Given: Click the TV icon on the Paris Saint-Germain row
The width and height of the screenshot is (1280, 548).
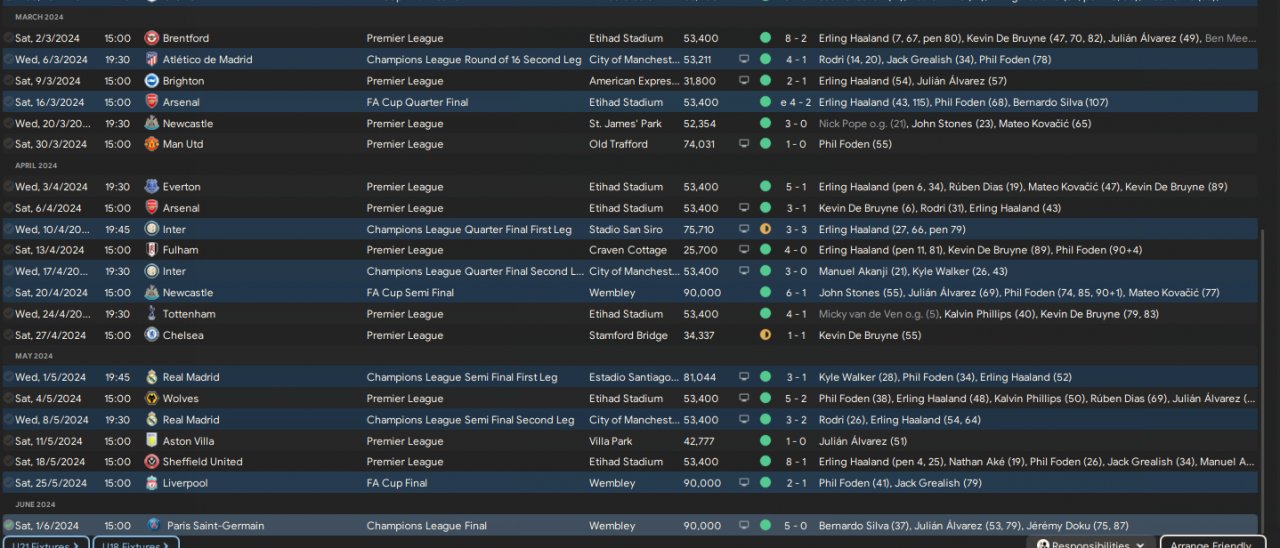Looking at the screenshot, I should [744, 526].
